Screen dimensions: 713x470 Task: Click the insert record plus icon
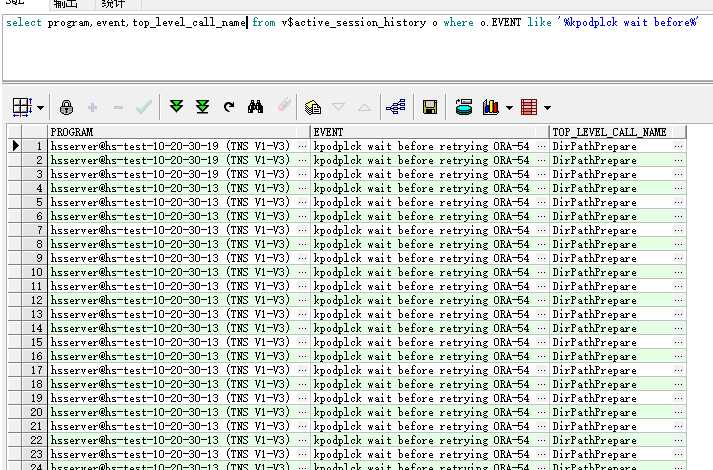[92, 108]
